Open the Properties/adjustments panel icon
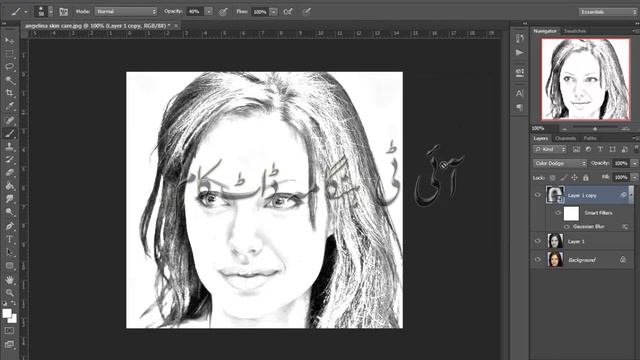Image resolution: width=640 pixels, height=360 pixels. pyautogui.click(x=520, y=72)
